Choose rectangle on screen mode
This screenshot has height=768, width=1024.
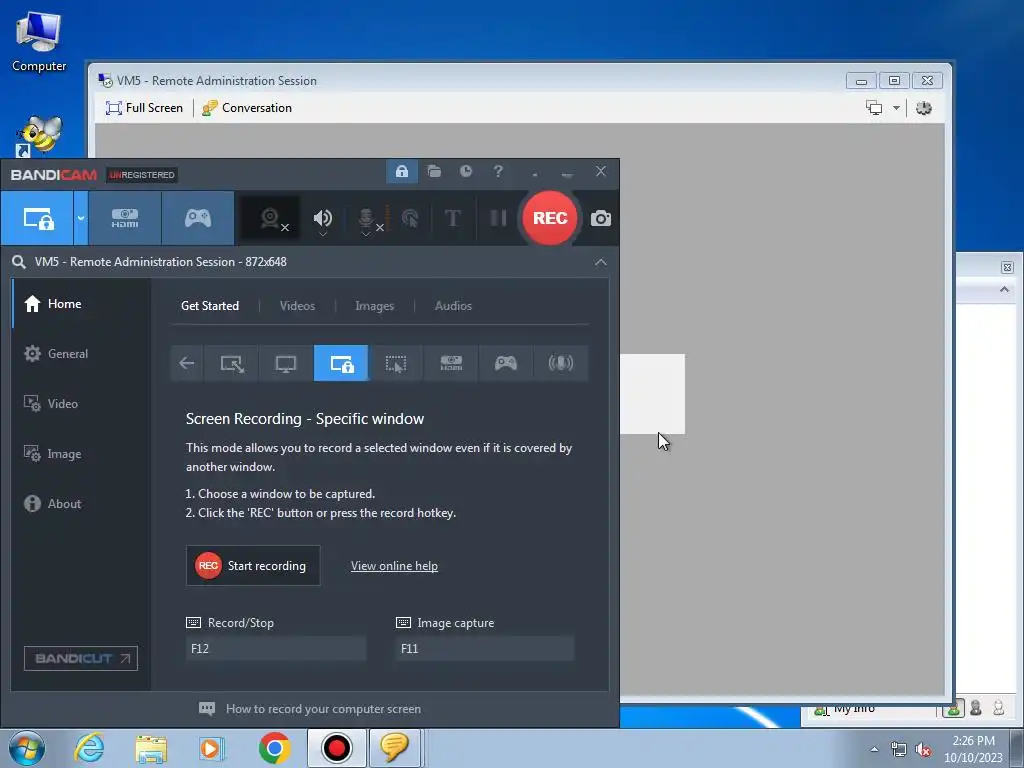(232, 363)
